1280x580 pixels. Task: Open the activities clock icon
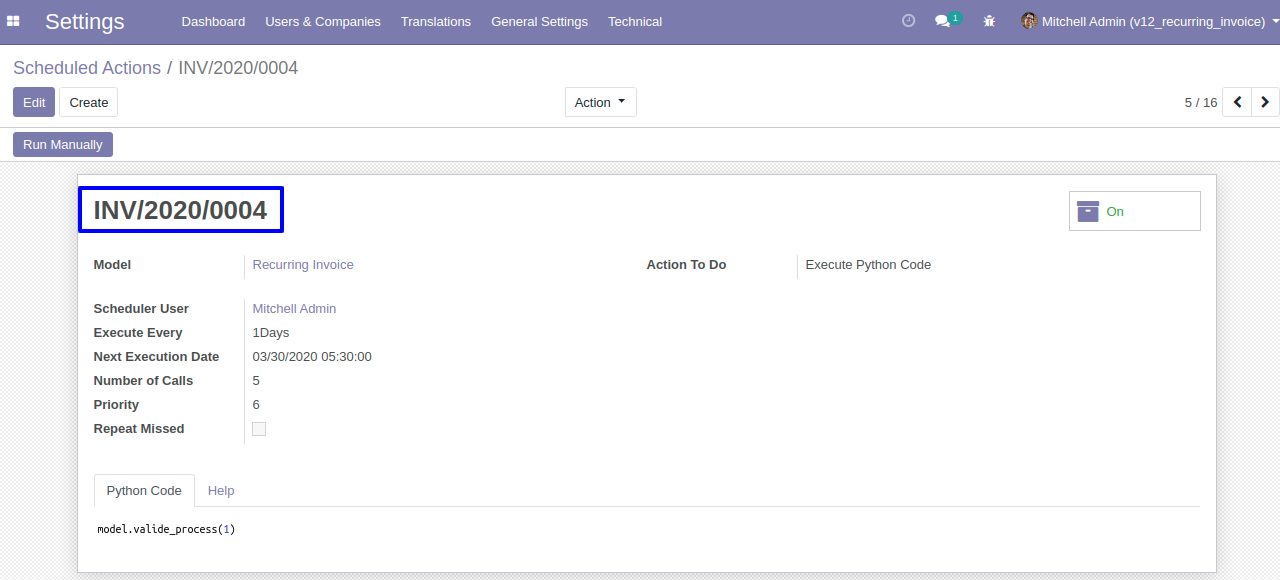pos(908,21)
